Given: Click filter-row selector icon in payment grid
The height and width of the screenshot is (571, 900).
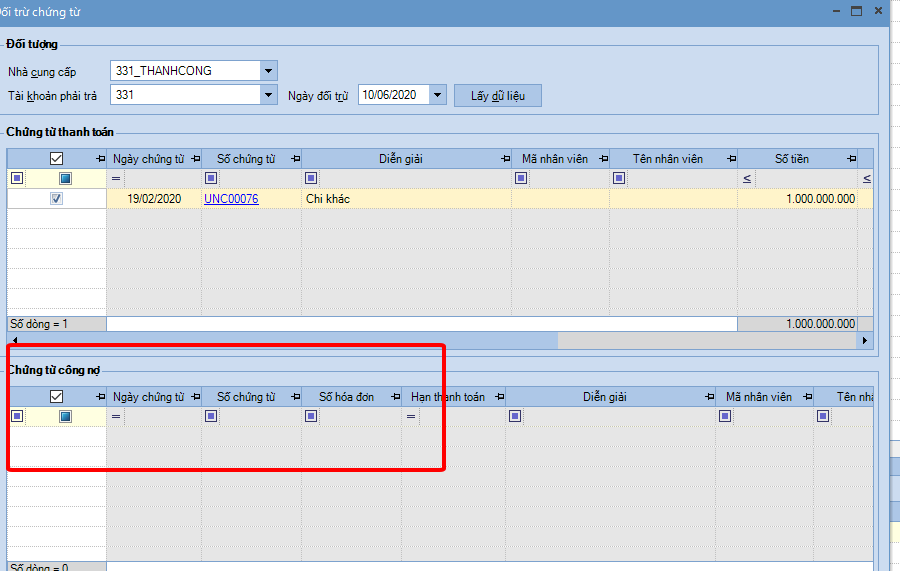Looking at the screenshot, I should (x=17, y=178).
